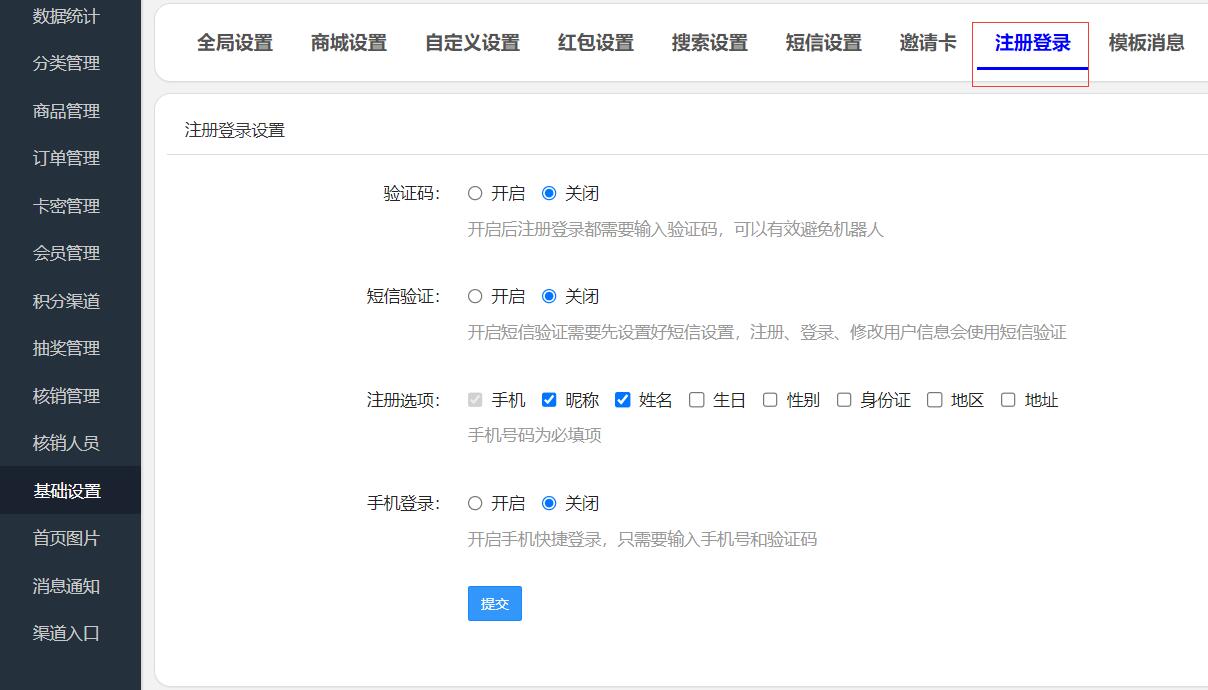Go to the 红包设置 tab

596,43
